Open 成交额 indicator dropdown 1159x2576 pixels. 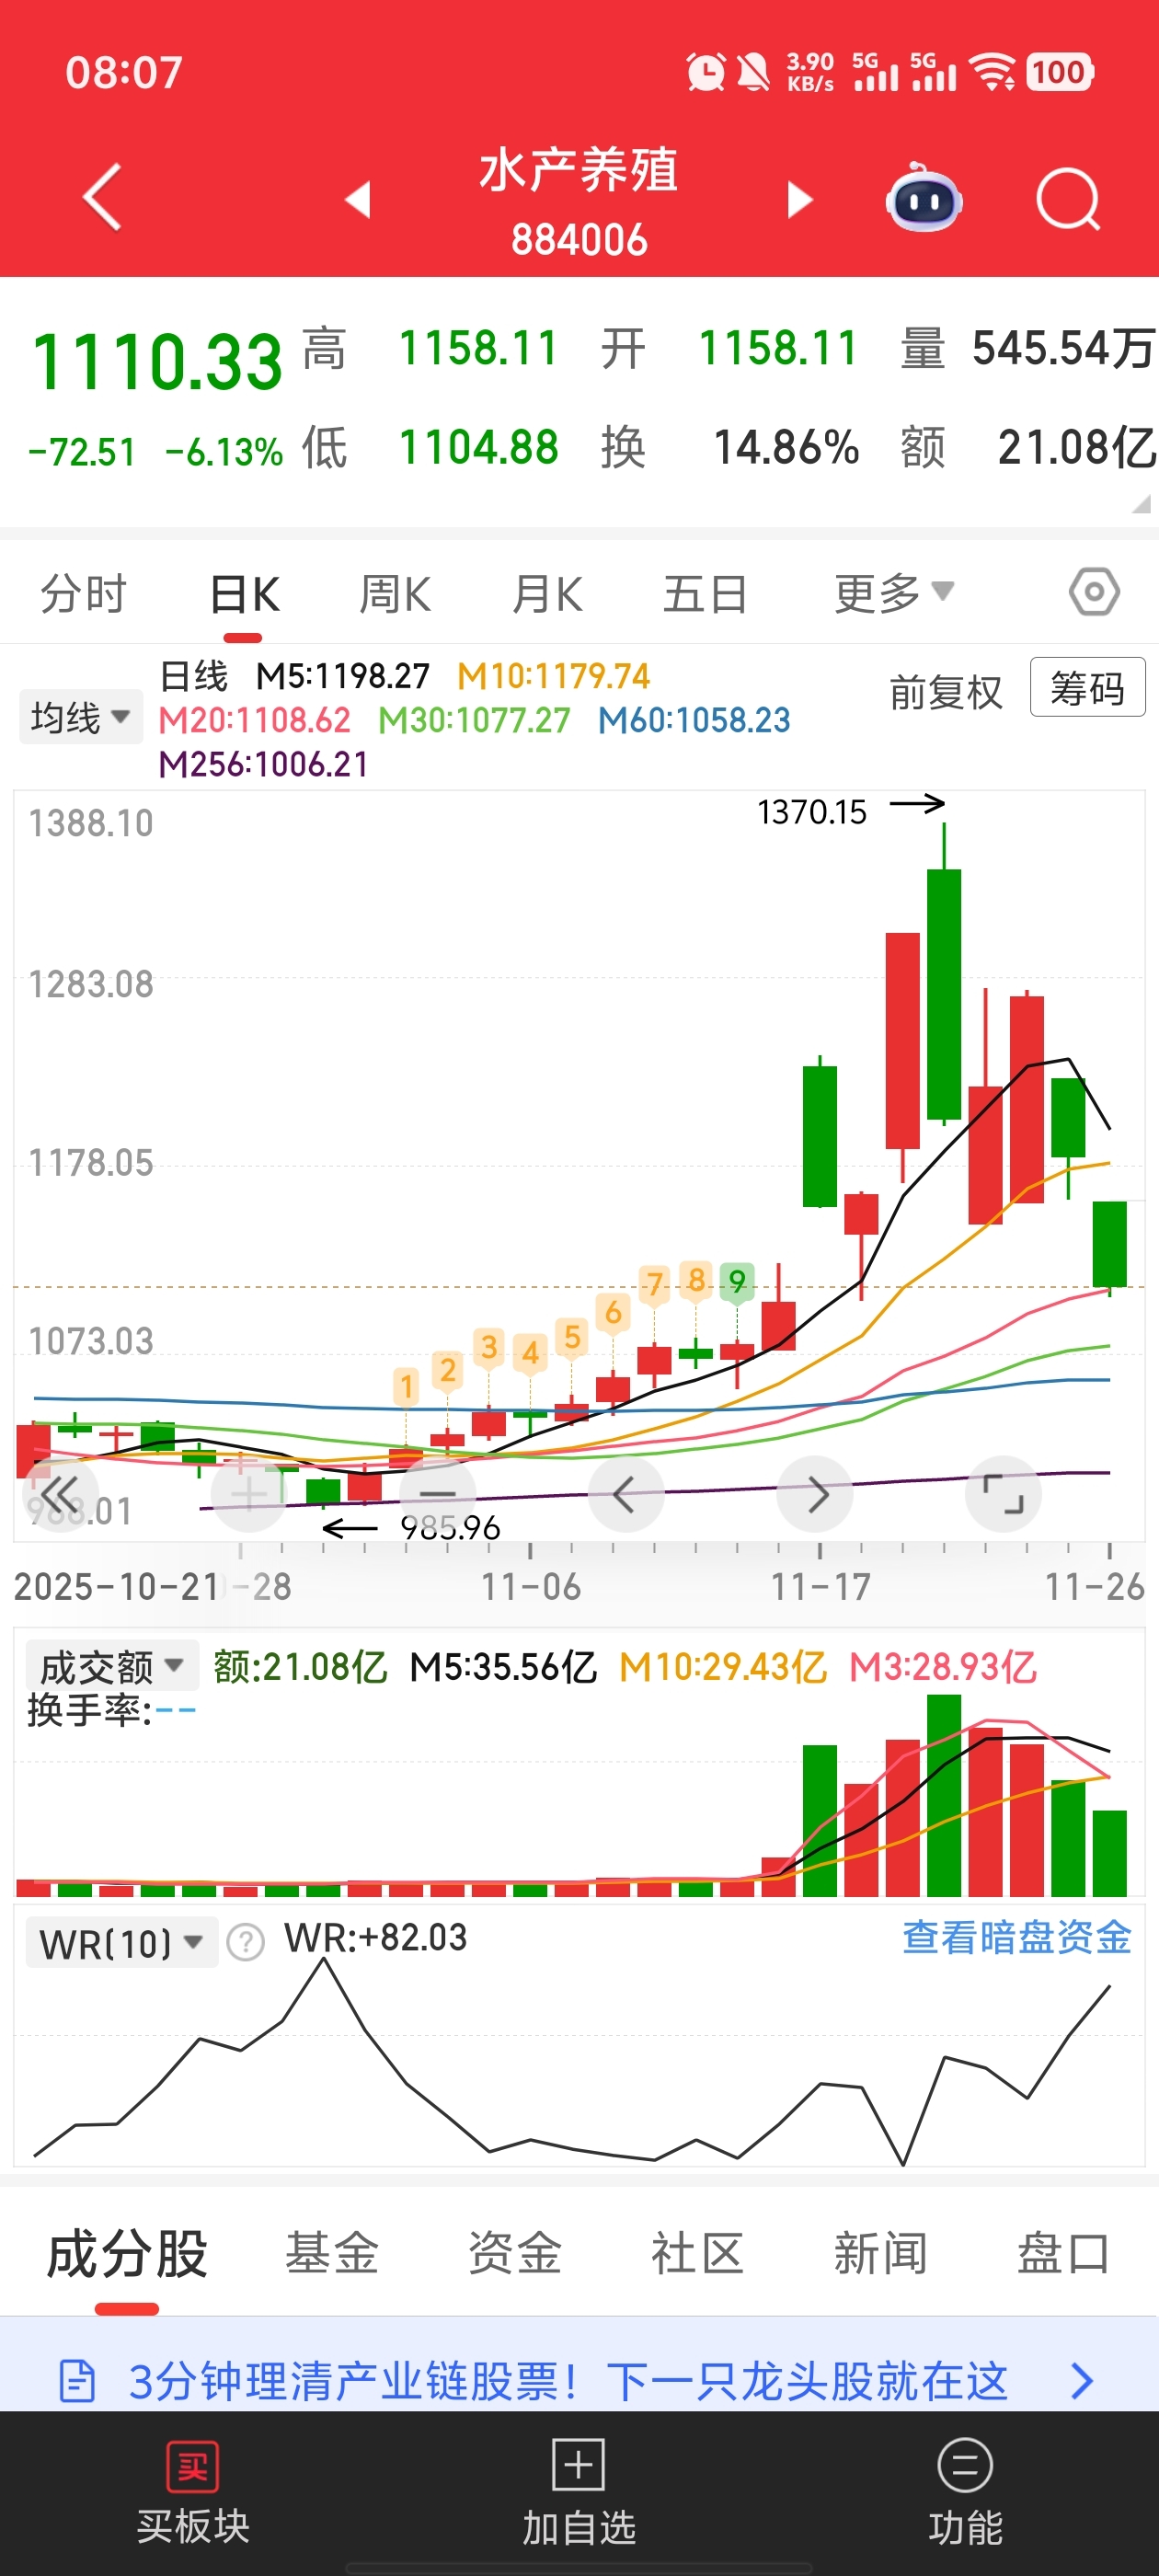pos(111,1666)
